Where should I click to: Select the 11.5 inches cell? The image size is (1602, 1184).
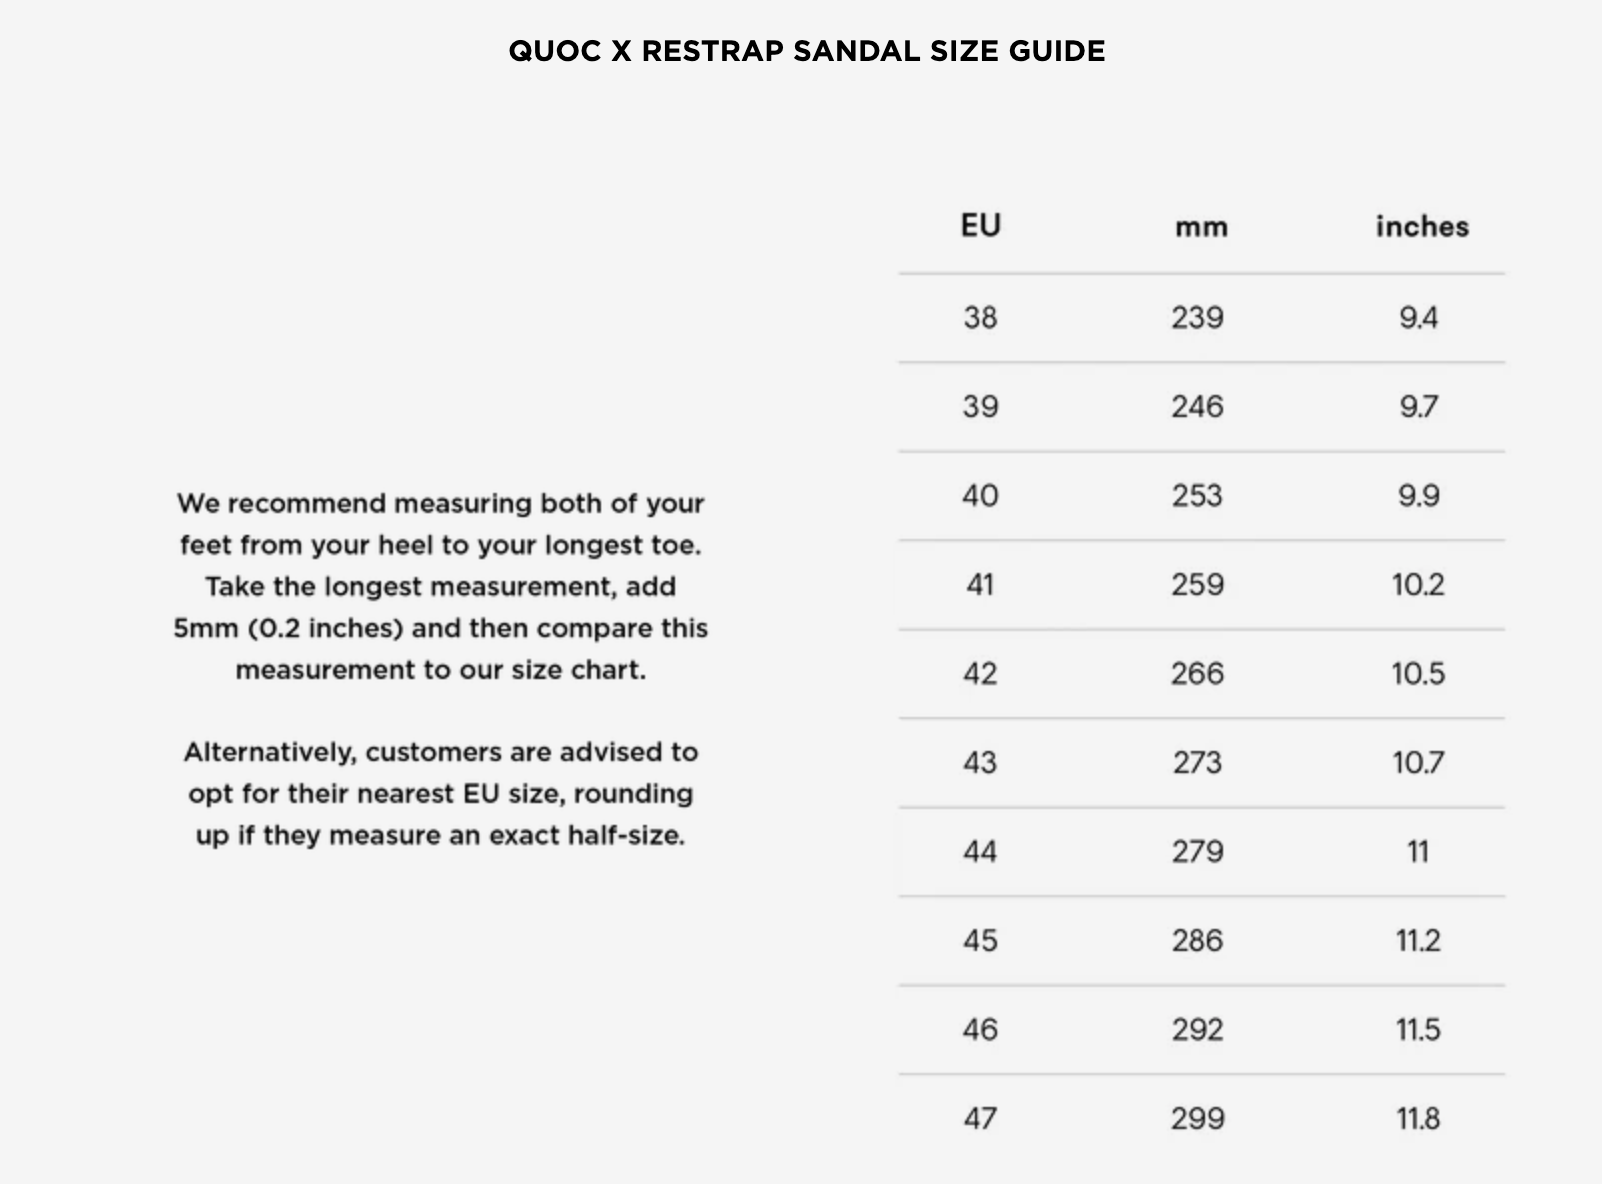(1418, 1030)
